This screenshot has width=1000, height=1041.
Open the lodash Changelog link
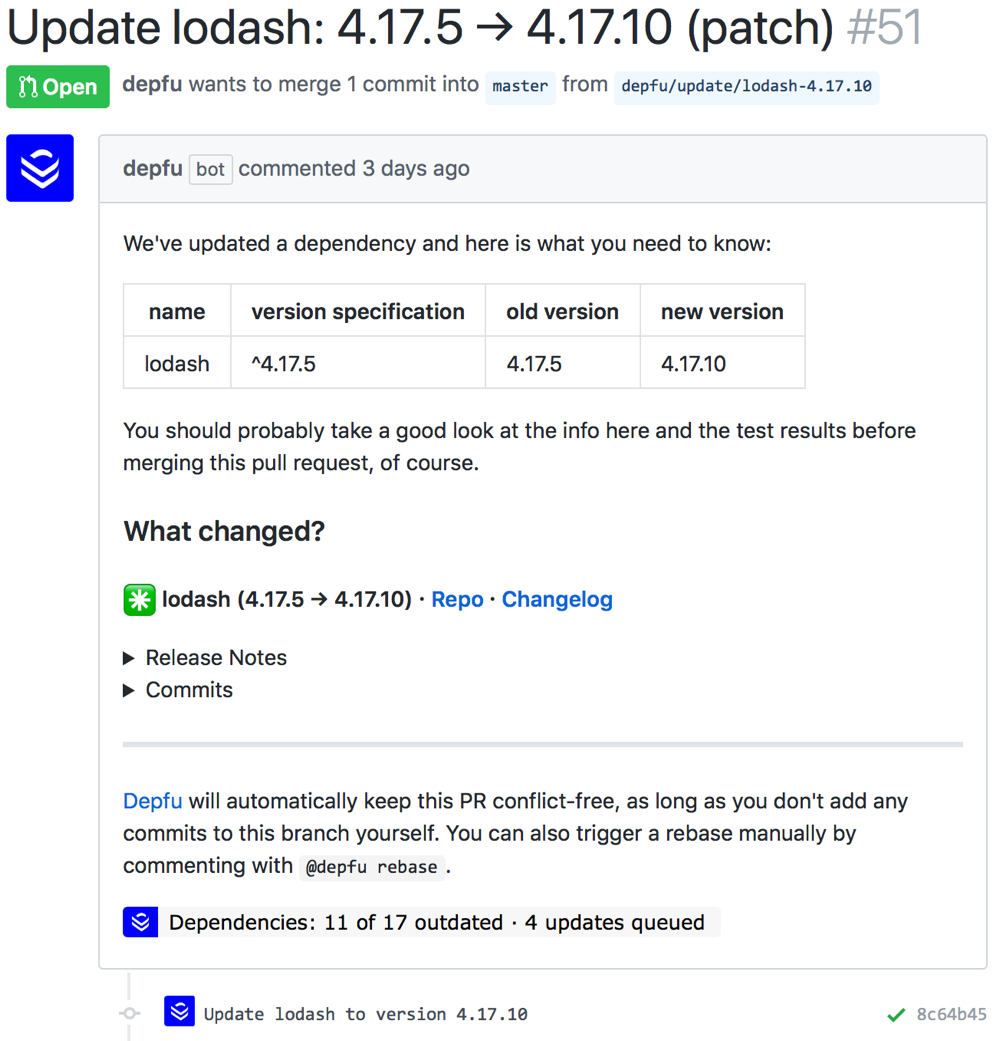point(557,600)
